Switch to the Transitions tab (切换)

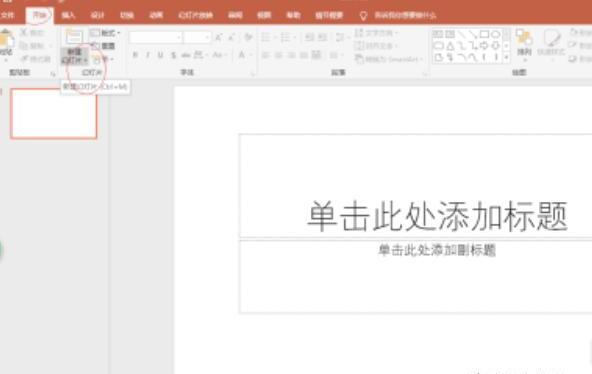pos(127,15)
